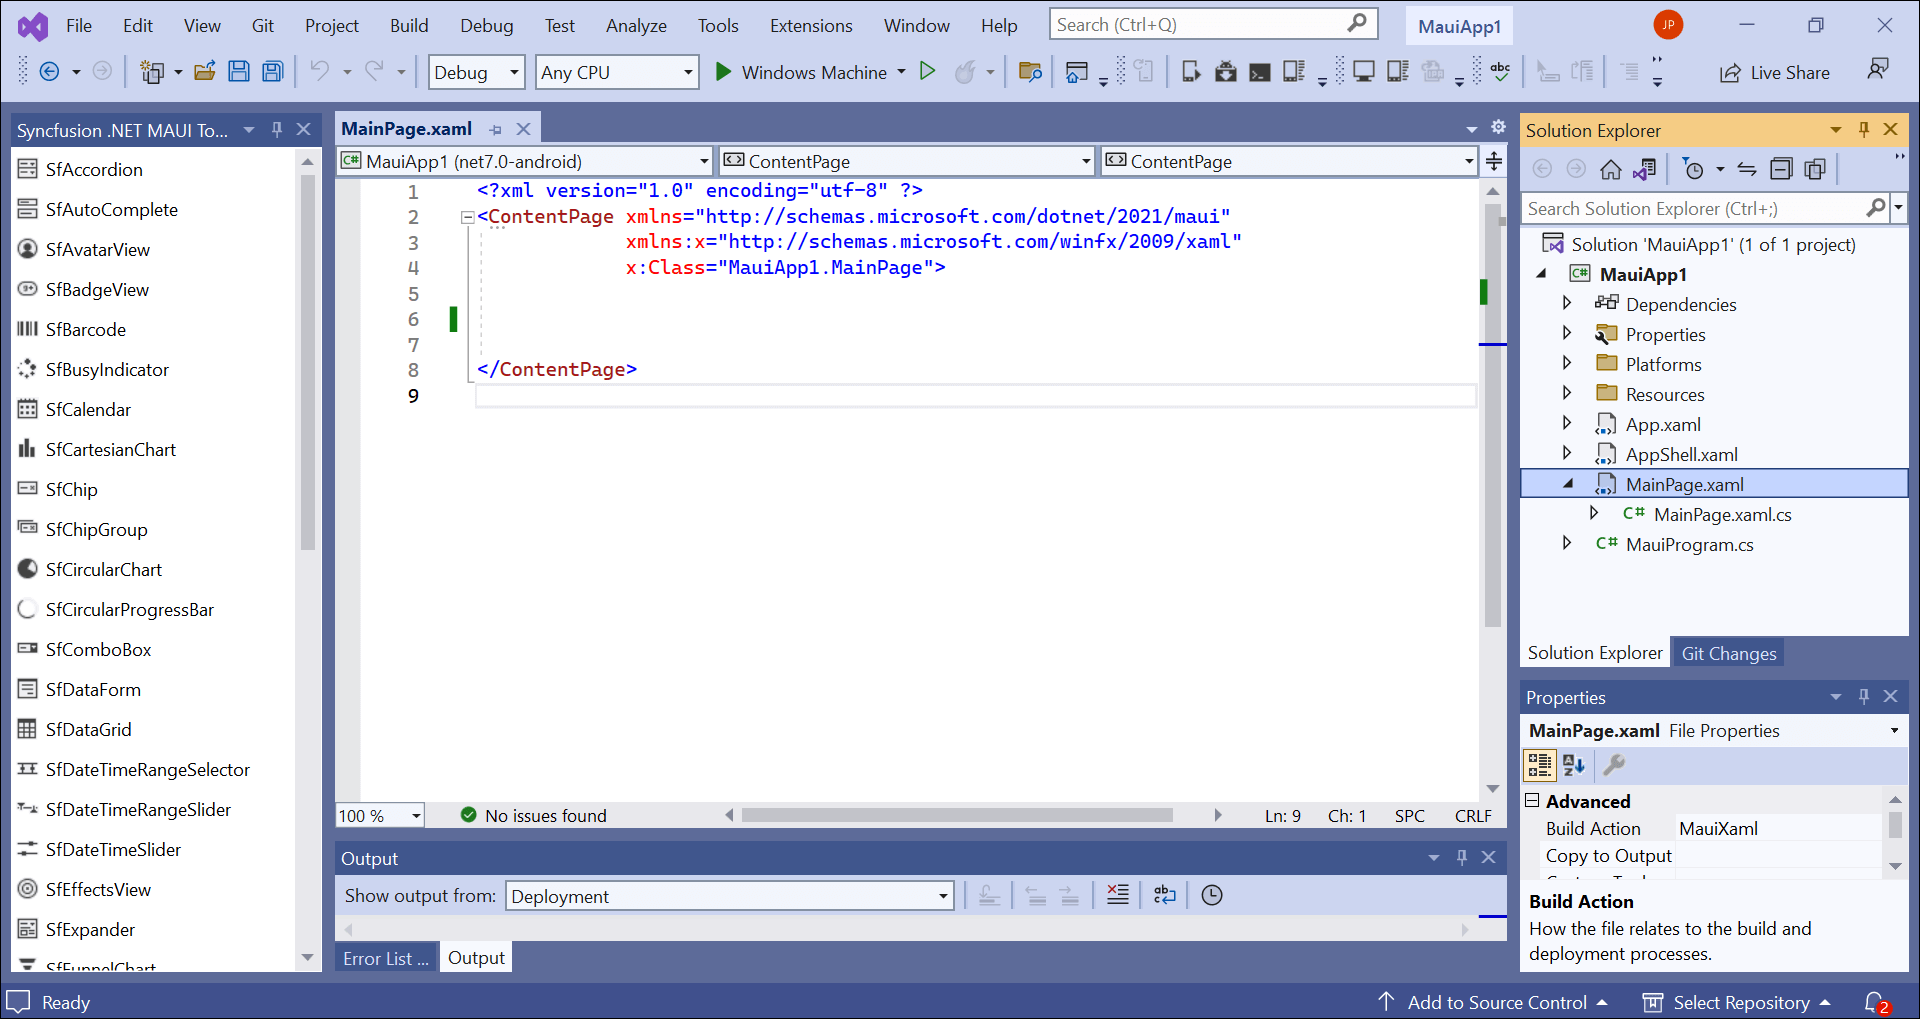This screenshot has height=1019, width=1920.
Task: Open the Debug configuration dropdown
Action: coord(476,72)
